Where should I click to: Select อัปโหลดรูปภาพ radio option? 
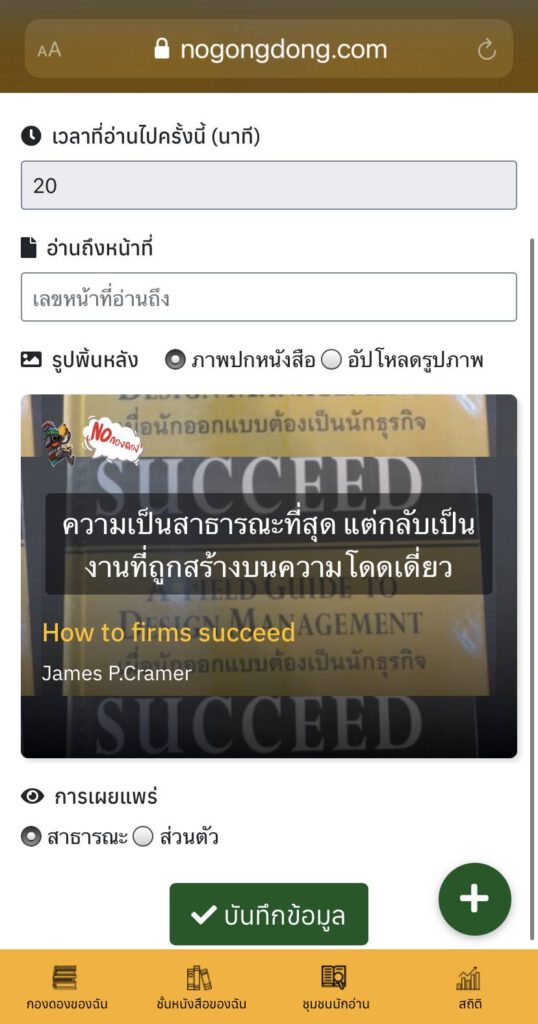[x=331, y=360]
